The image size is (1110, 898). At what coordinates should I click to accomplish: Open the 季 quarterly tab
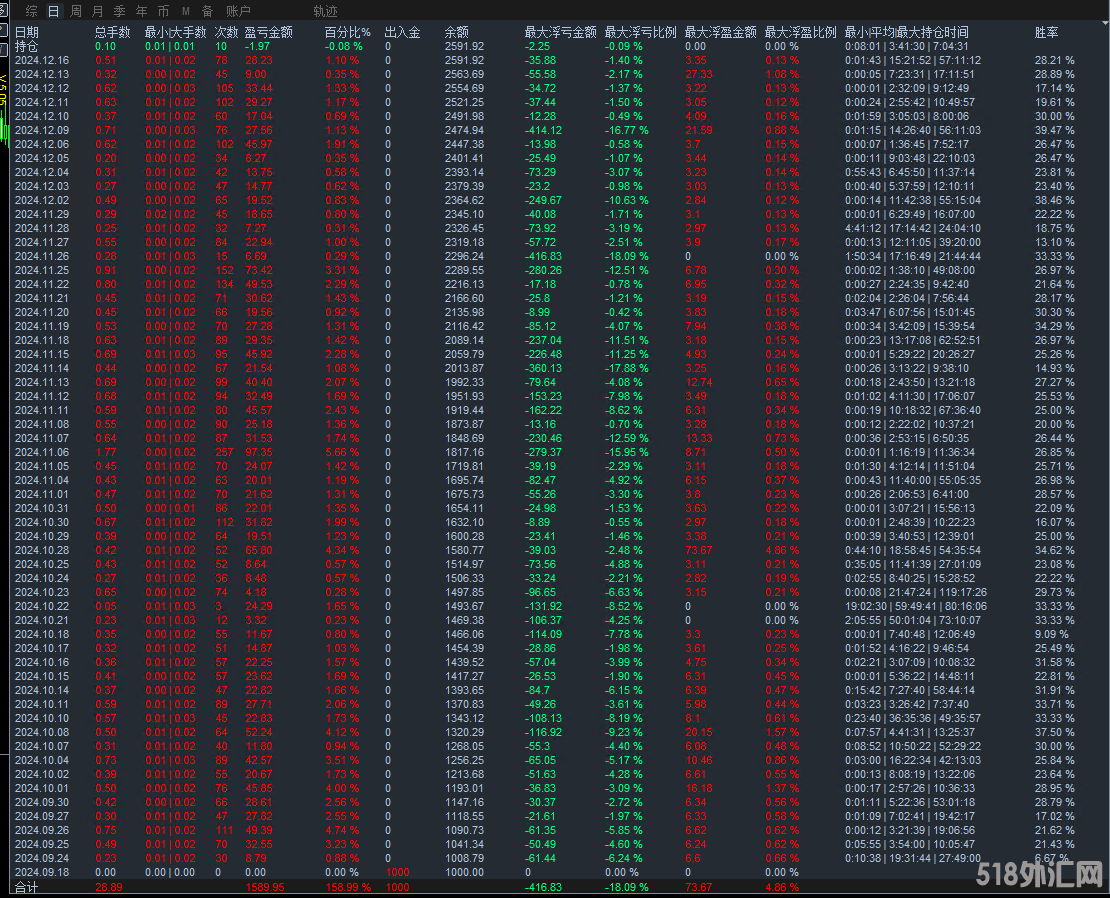(119, 11)
